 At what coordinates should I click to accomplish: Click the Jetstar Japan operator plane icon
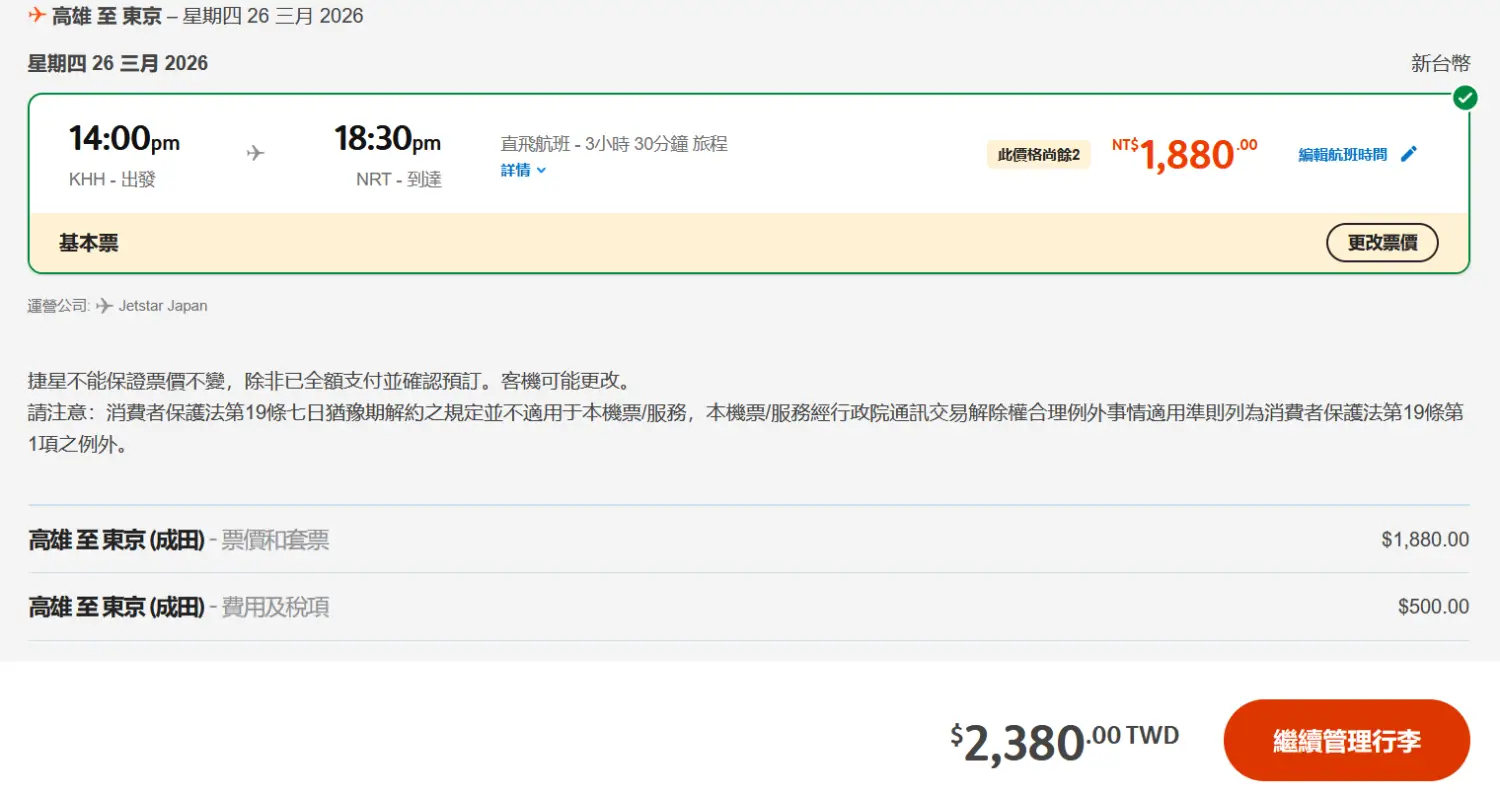(104, 306)
